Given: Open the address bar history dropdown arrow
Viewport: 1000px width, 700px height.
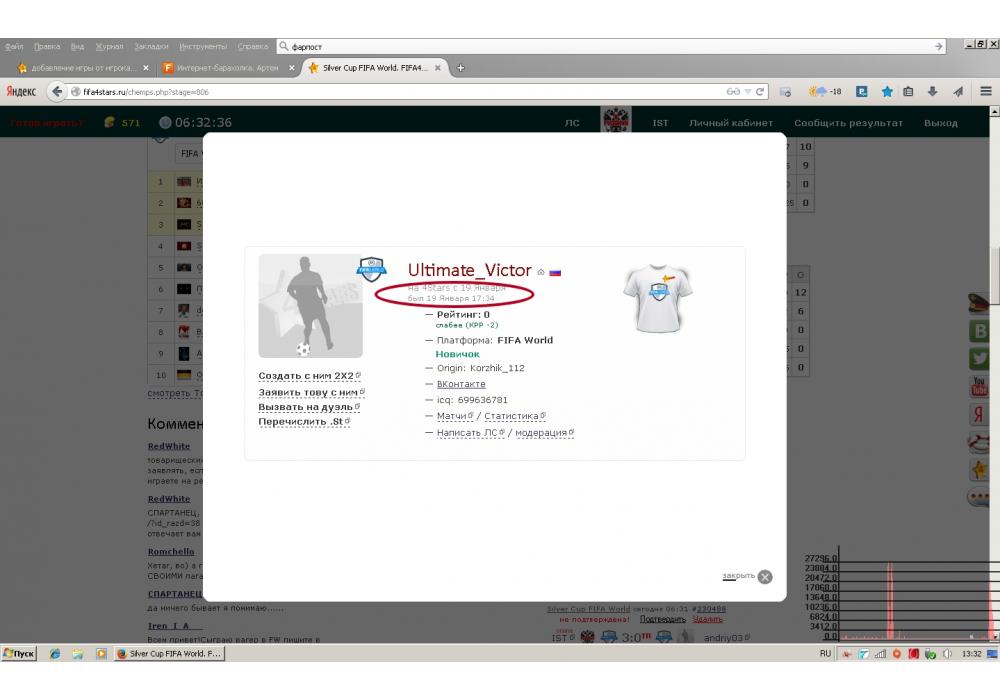Looking at the screenshot, I should pyautogui.click(x=748, y=92).
